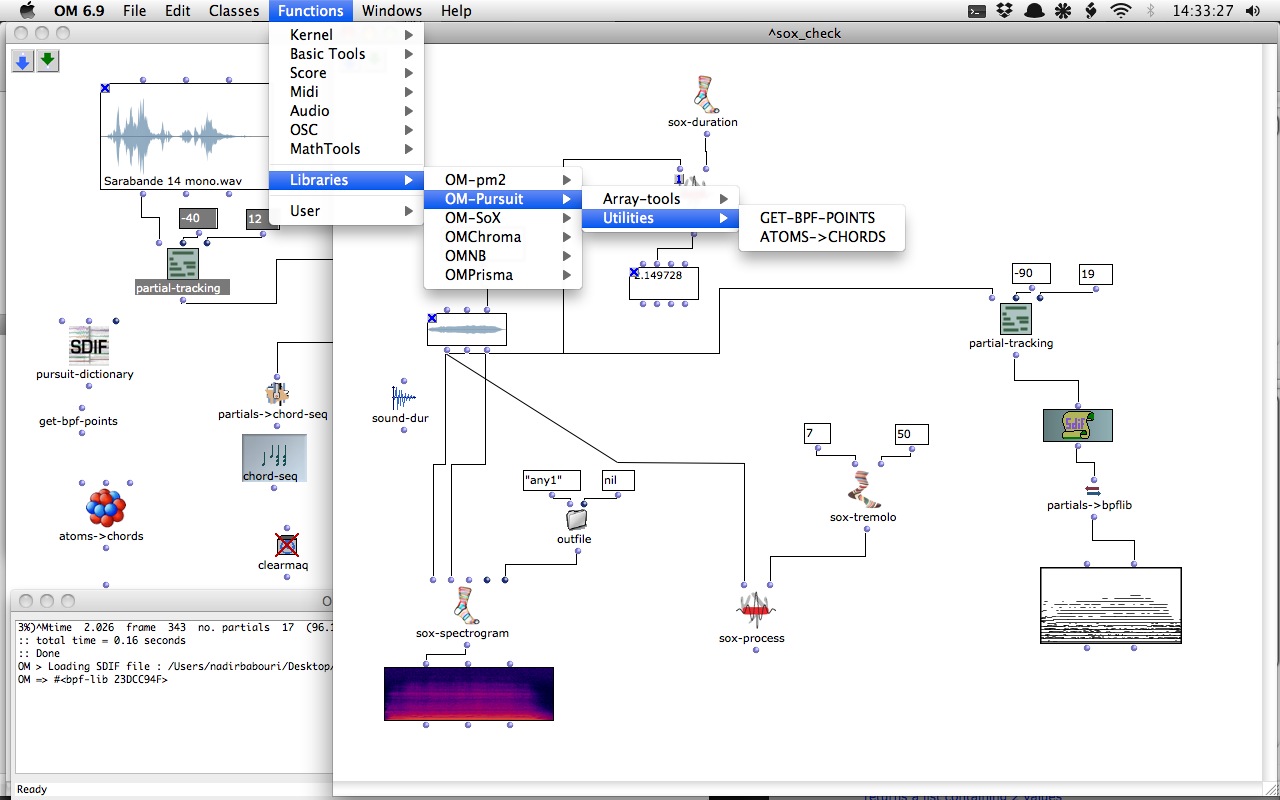Expand the Basic Tools submenu
Image resolution: width=1280 pixels, height=800 pixels.
346,54
